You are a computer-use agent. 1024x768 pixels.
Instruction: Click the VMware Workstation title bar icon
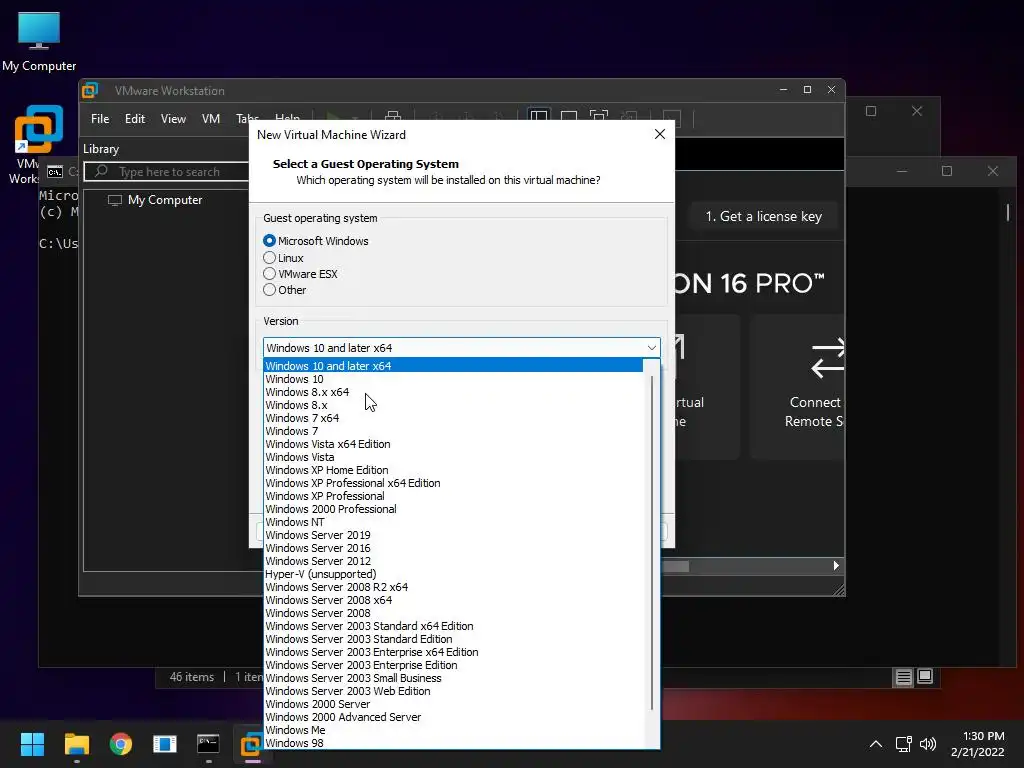[x=90, y=90]
